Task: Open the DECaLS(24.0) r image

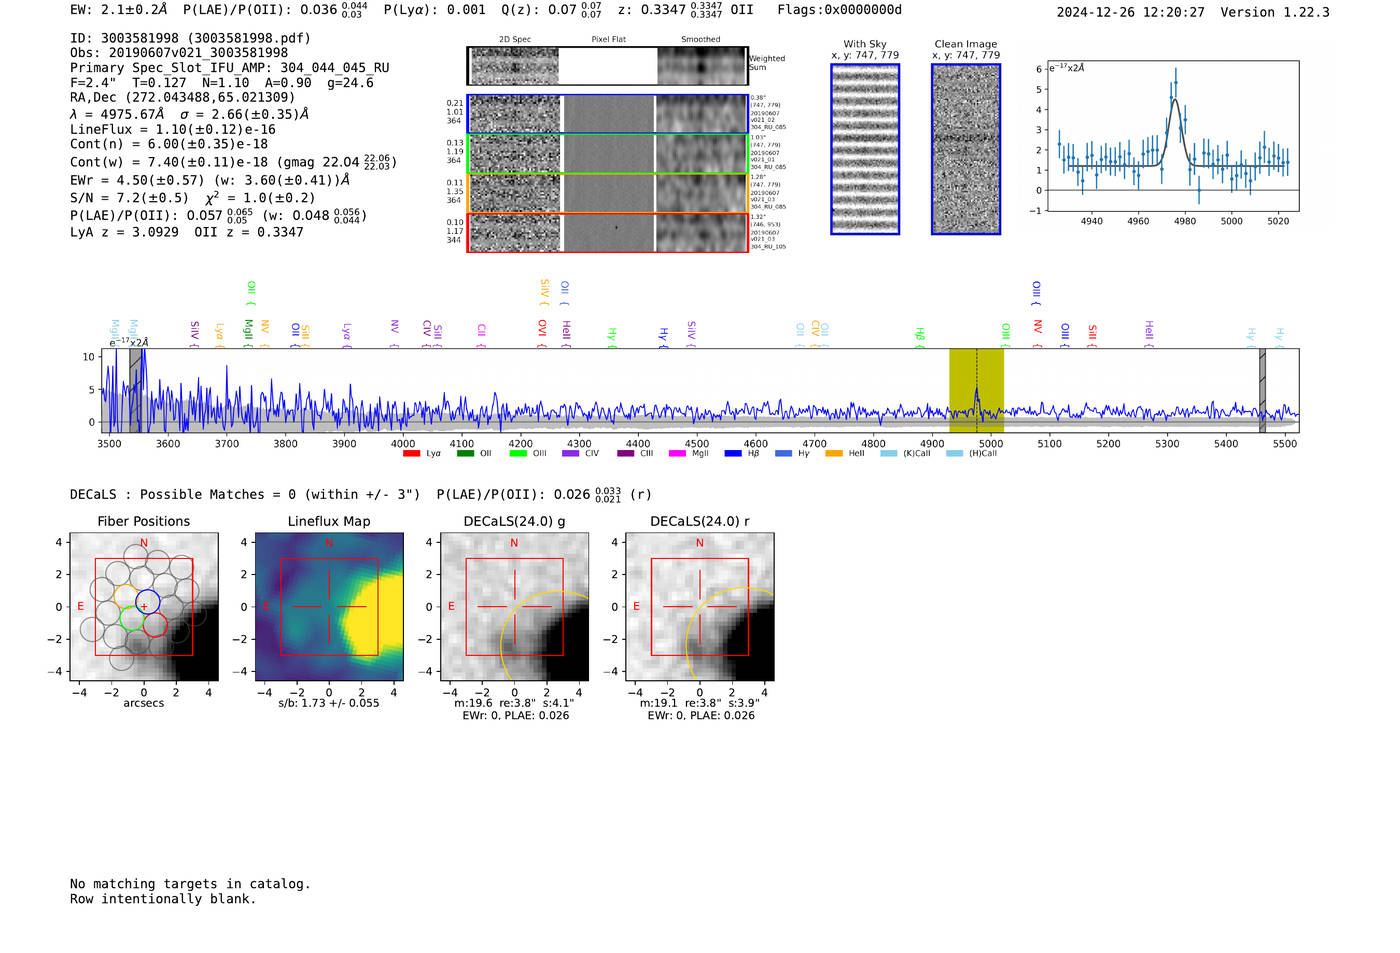Action: (700, 607)
